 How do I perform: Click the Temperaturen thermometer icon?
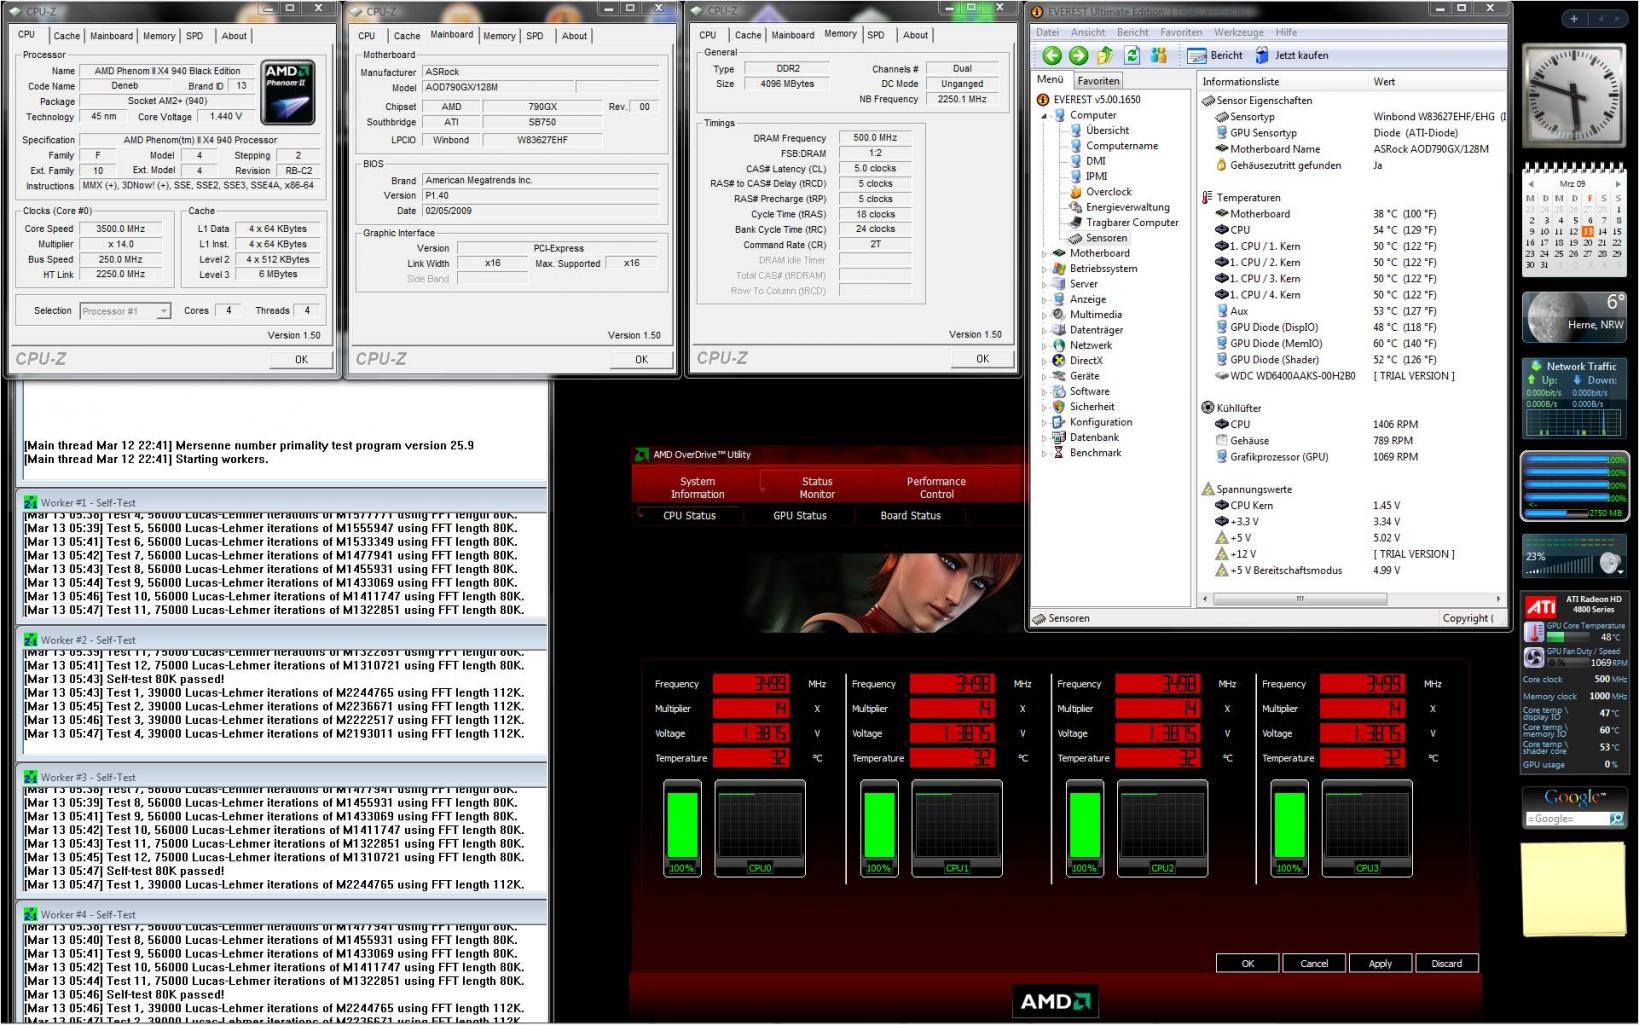point(1207,198)
